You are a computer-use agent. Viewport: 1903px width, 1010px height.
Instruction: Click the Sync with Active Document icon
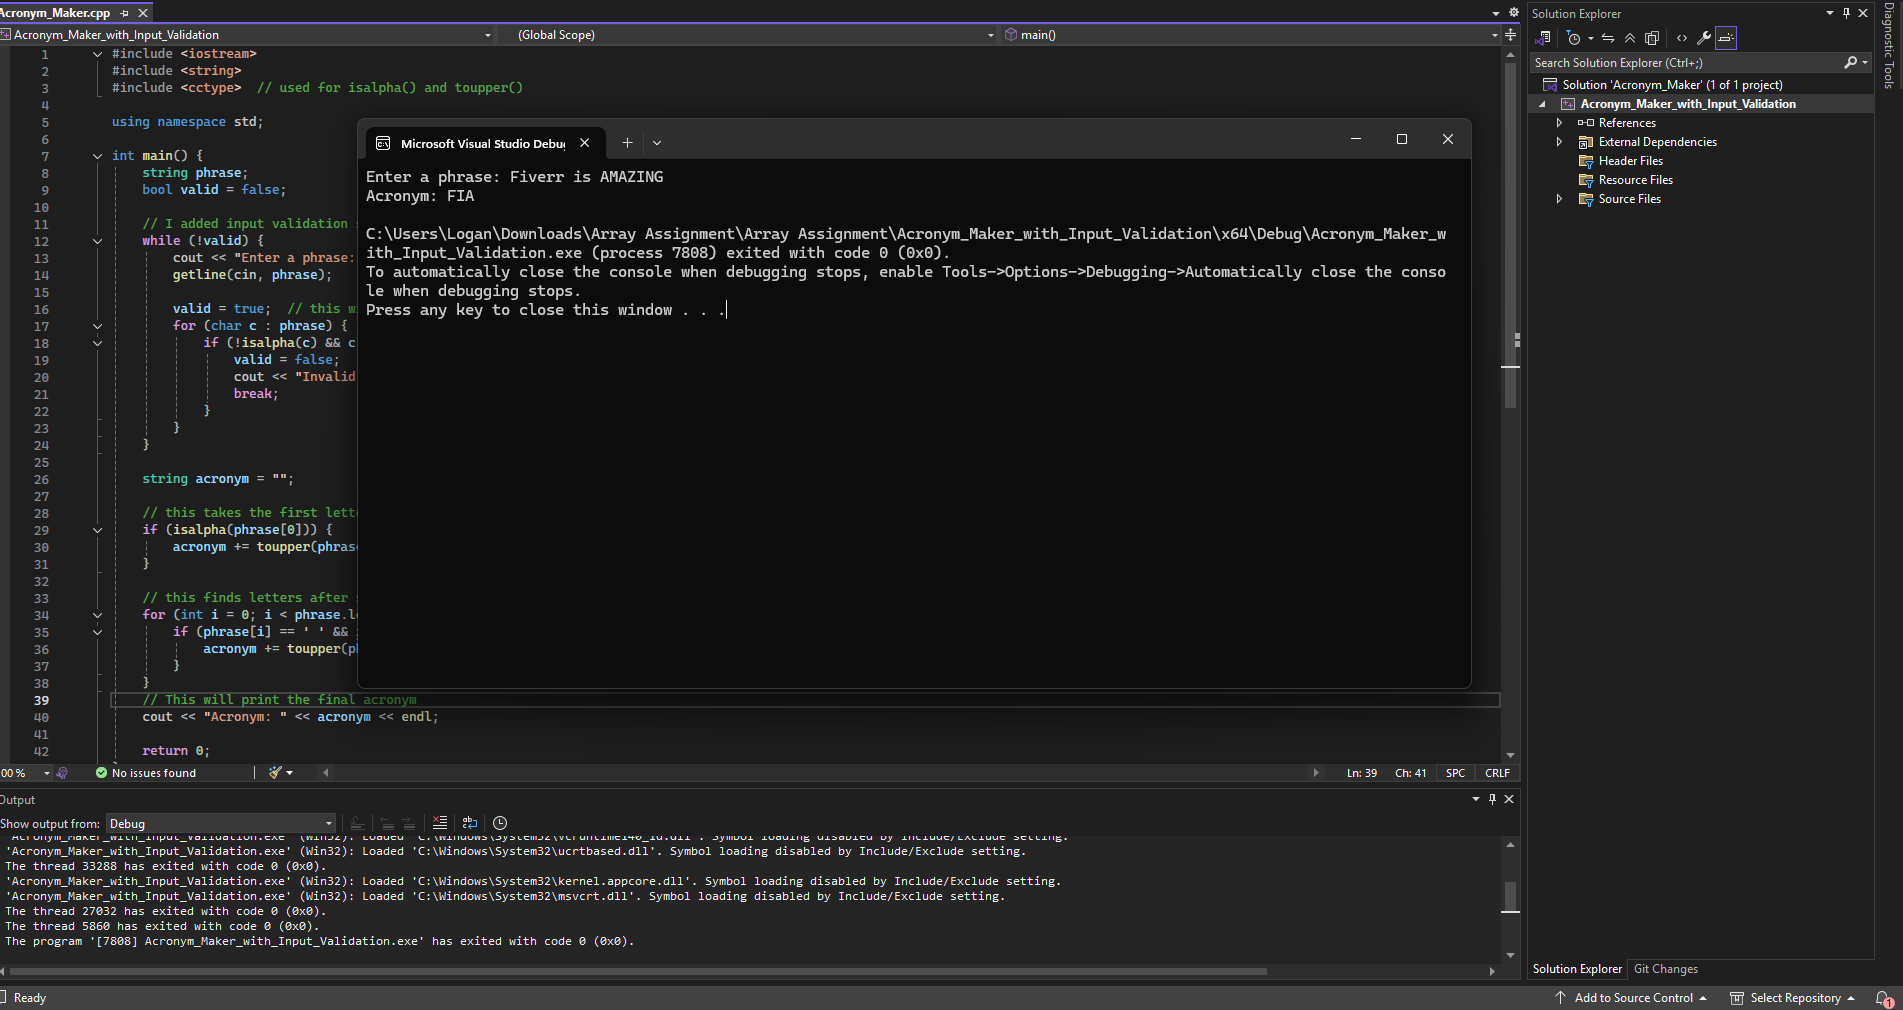click(1608, 38)
